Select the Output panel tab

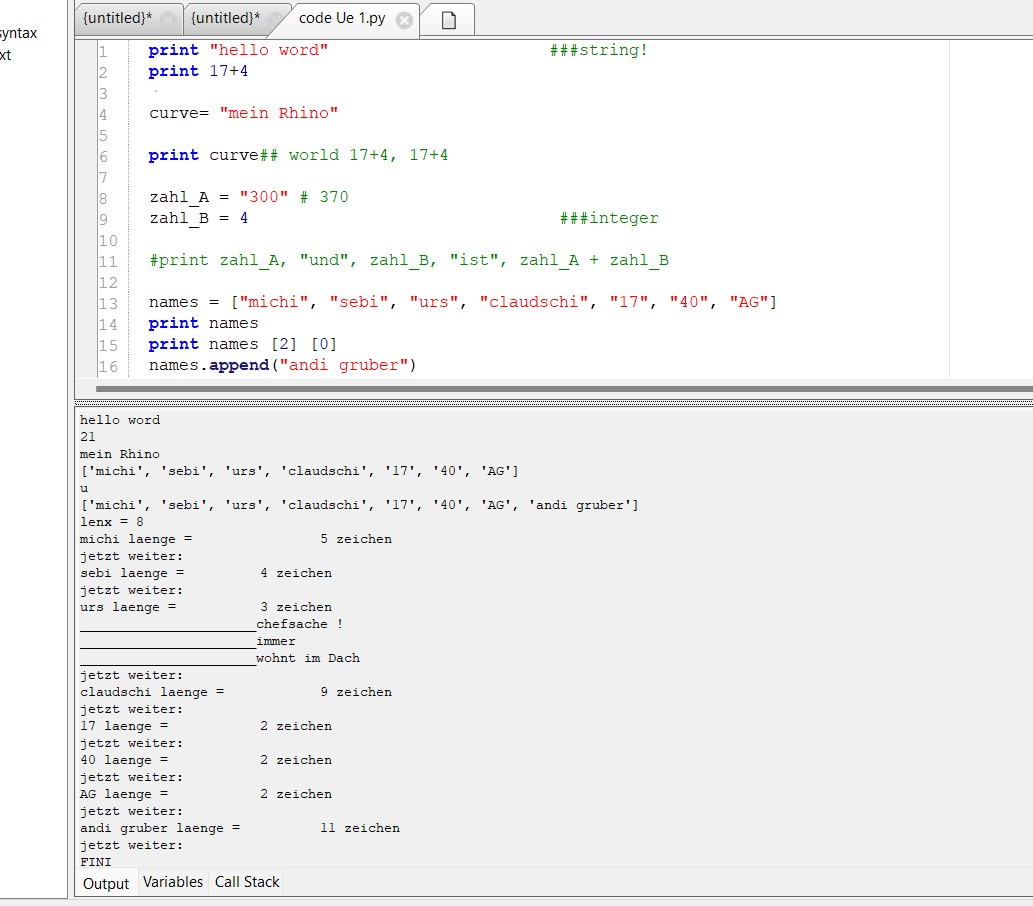click(x=106, y=884)
